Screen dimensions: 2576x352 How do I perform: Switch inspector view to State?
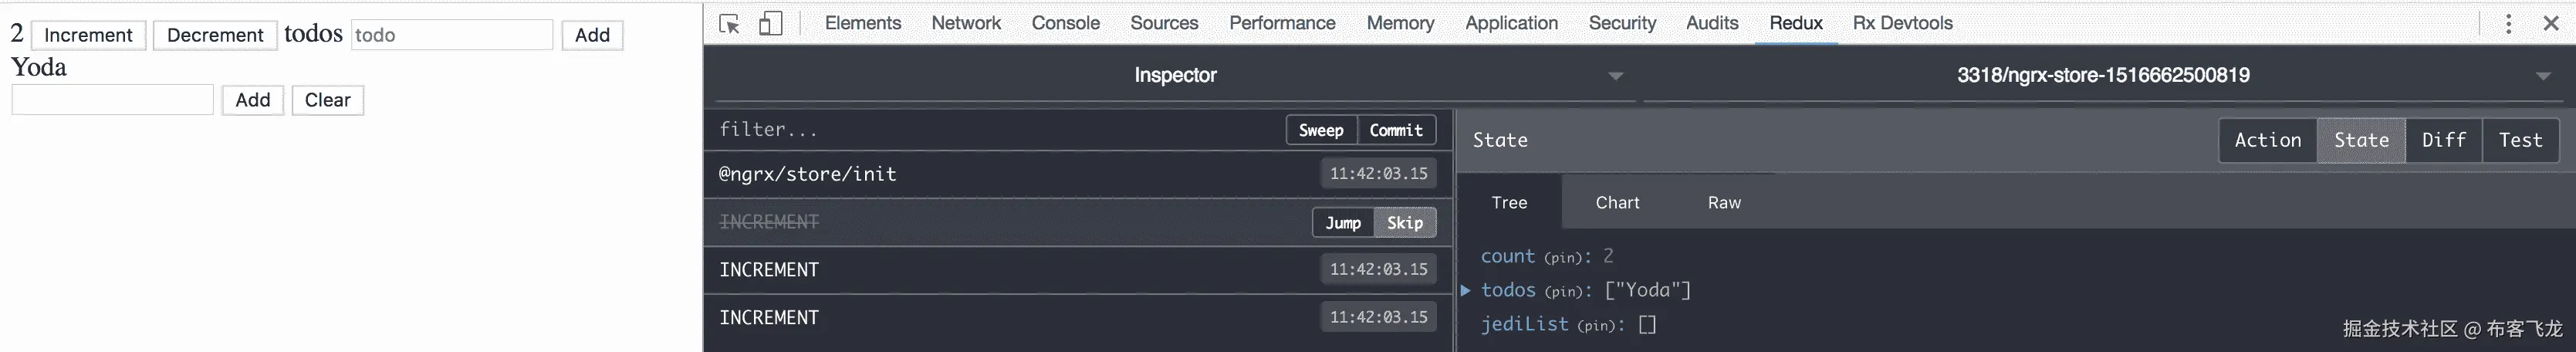(x=2361, y=140)
